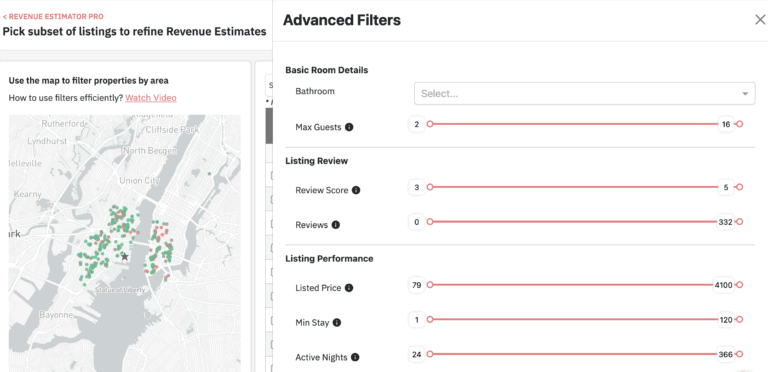
Task: Click the Active Nights info icon
Action: [x=355, y=357]
